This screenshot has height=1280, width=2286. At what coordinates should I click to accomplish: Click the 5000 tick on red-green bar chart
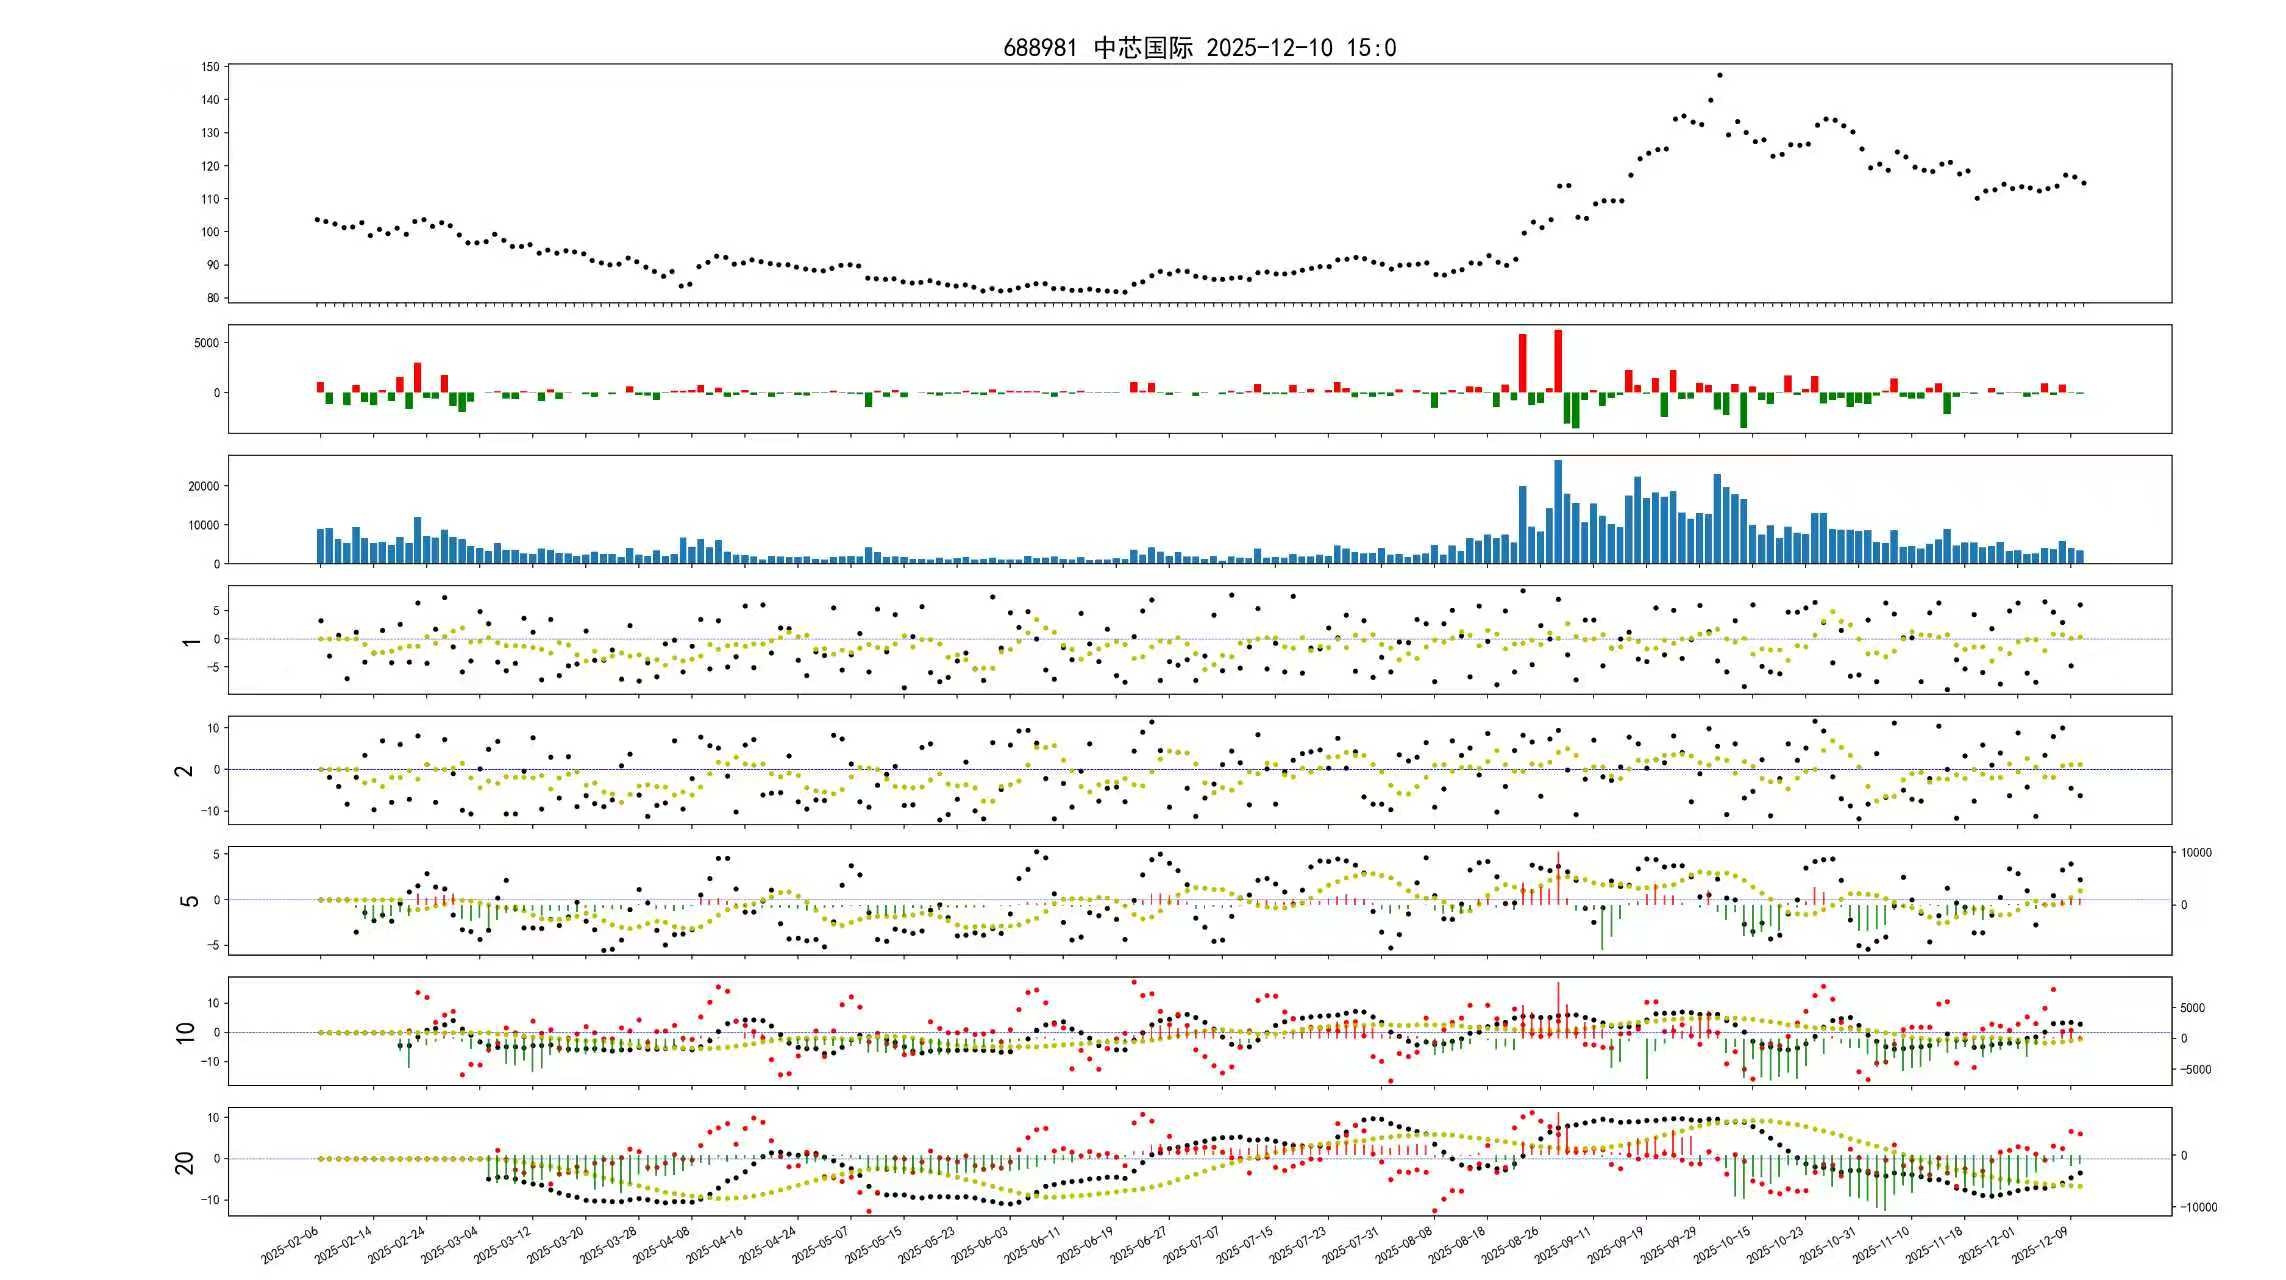coord(206,343)
